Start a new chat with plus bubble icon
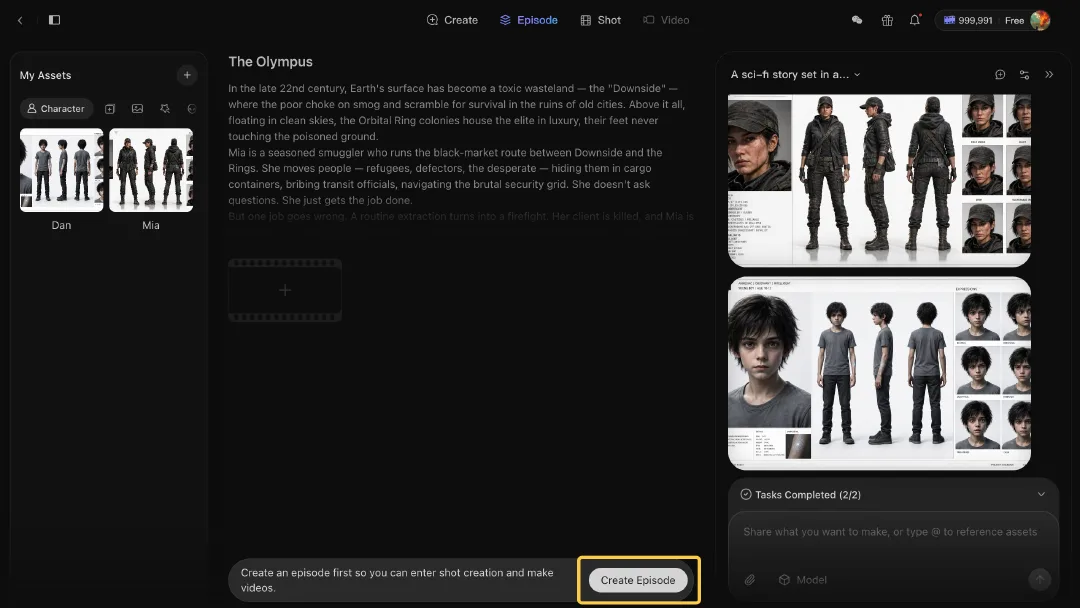Screen dimensions: 1080x608 [x=1000, y=74]
